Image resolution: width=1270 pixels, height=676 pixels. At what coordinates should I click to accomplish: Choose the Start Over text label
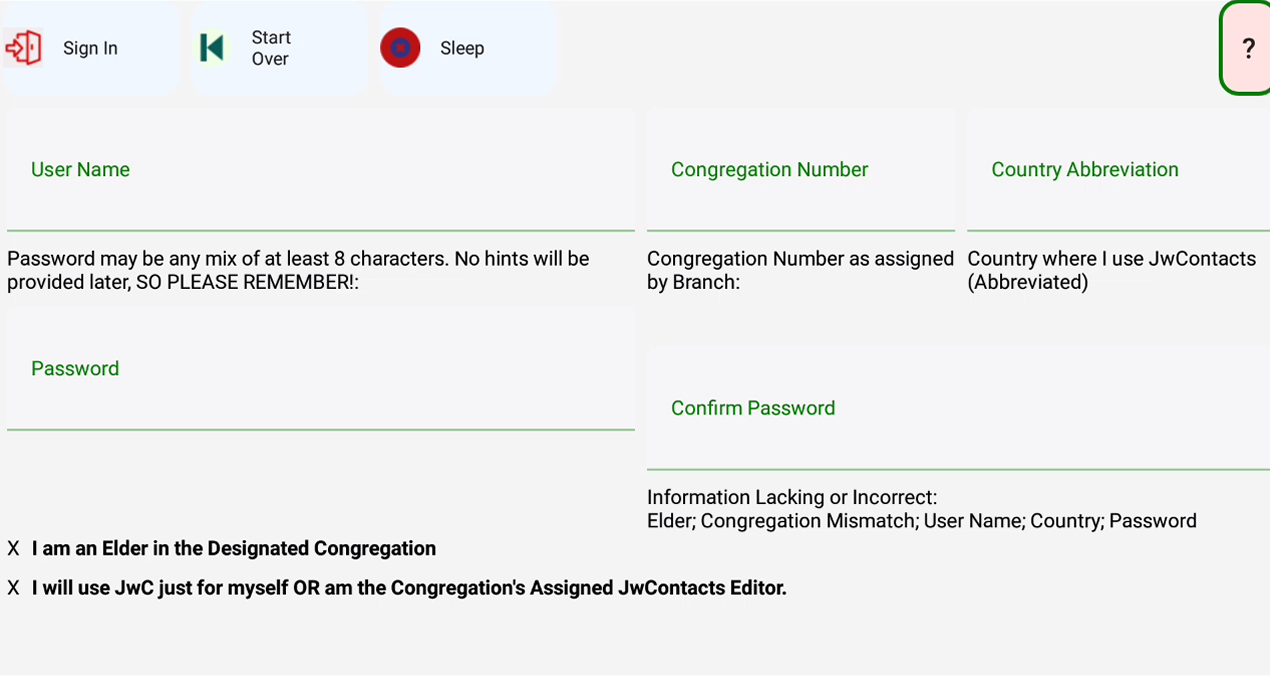(270, 48)
